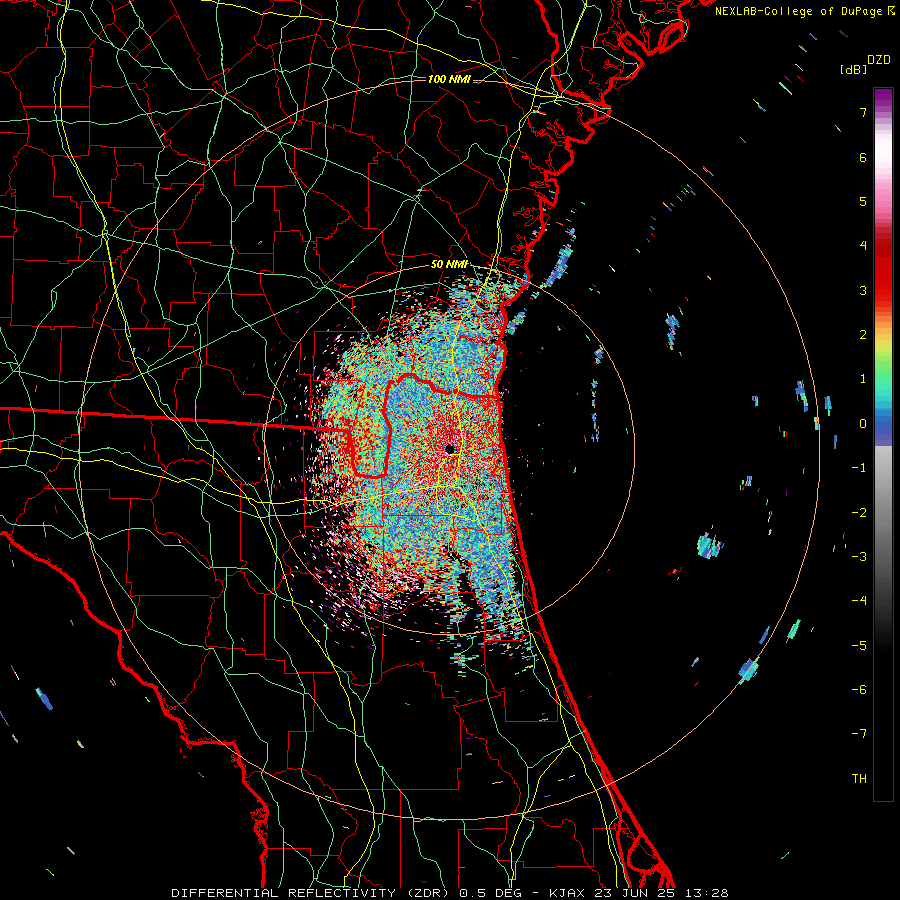Image resolution: width=900 pixels, height=900 pixels.
Task: Click the black KJAX radar site dot
Action: coord(451,449)
